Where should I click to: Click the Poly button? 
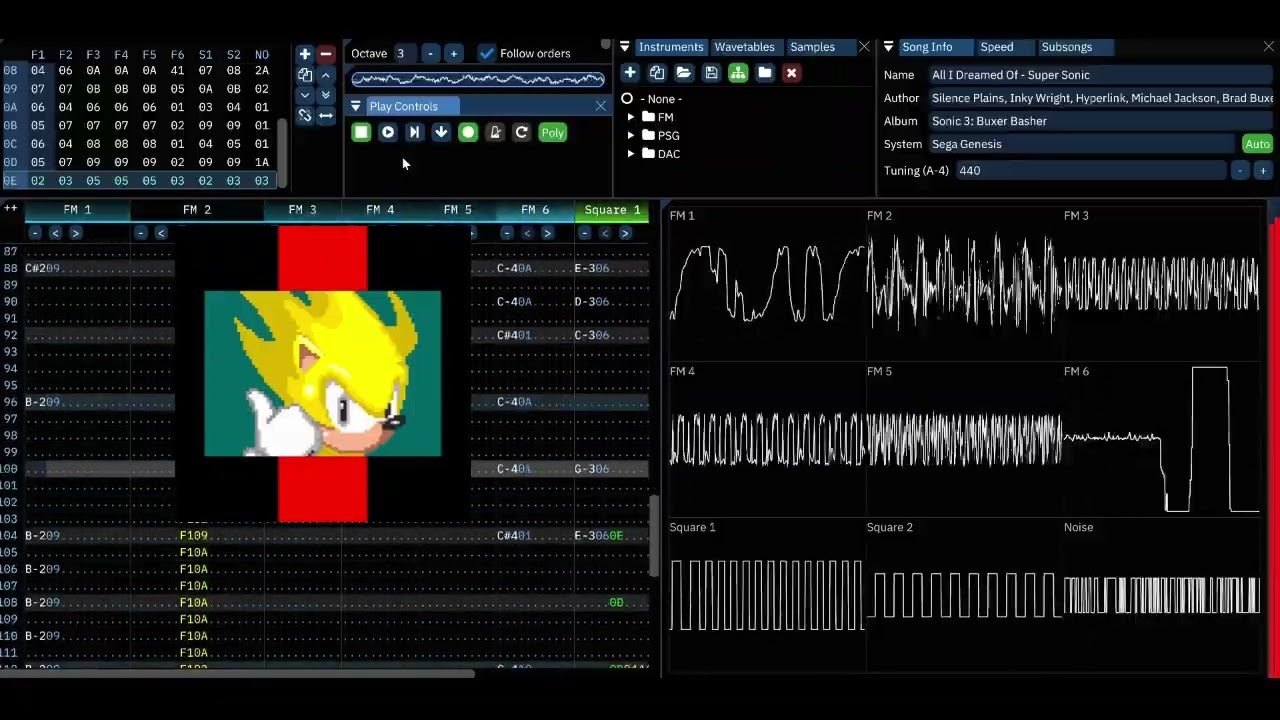pos(552,132)
